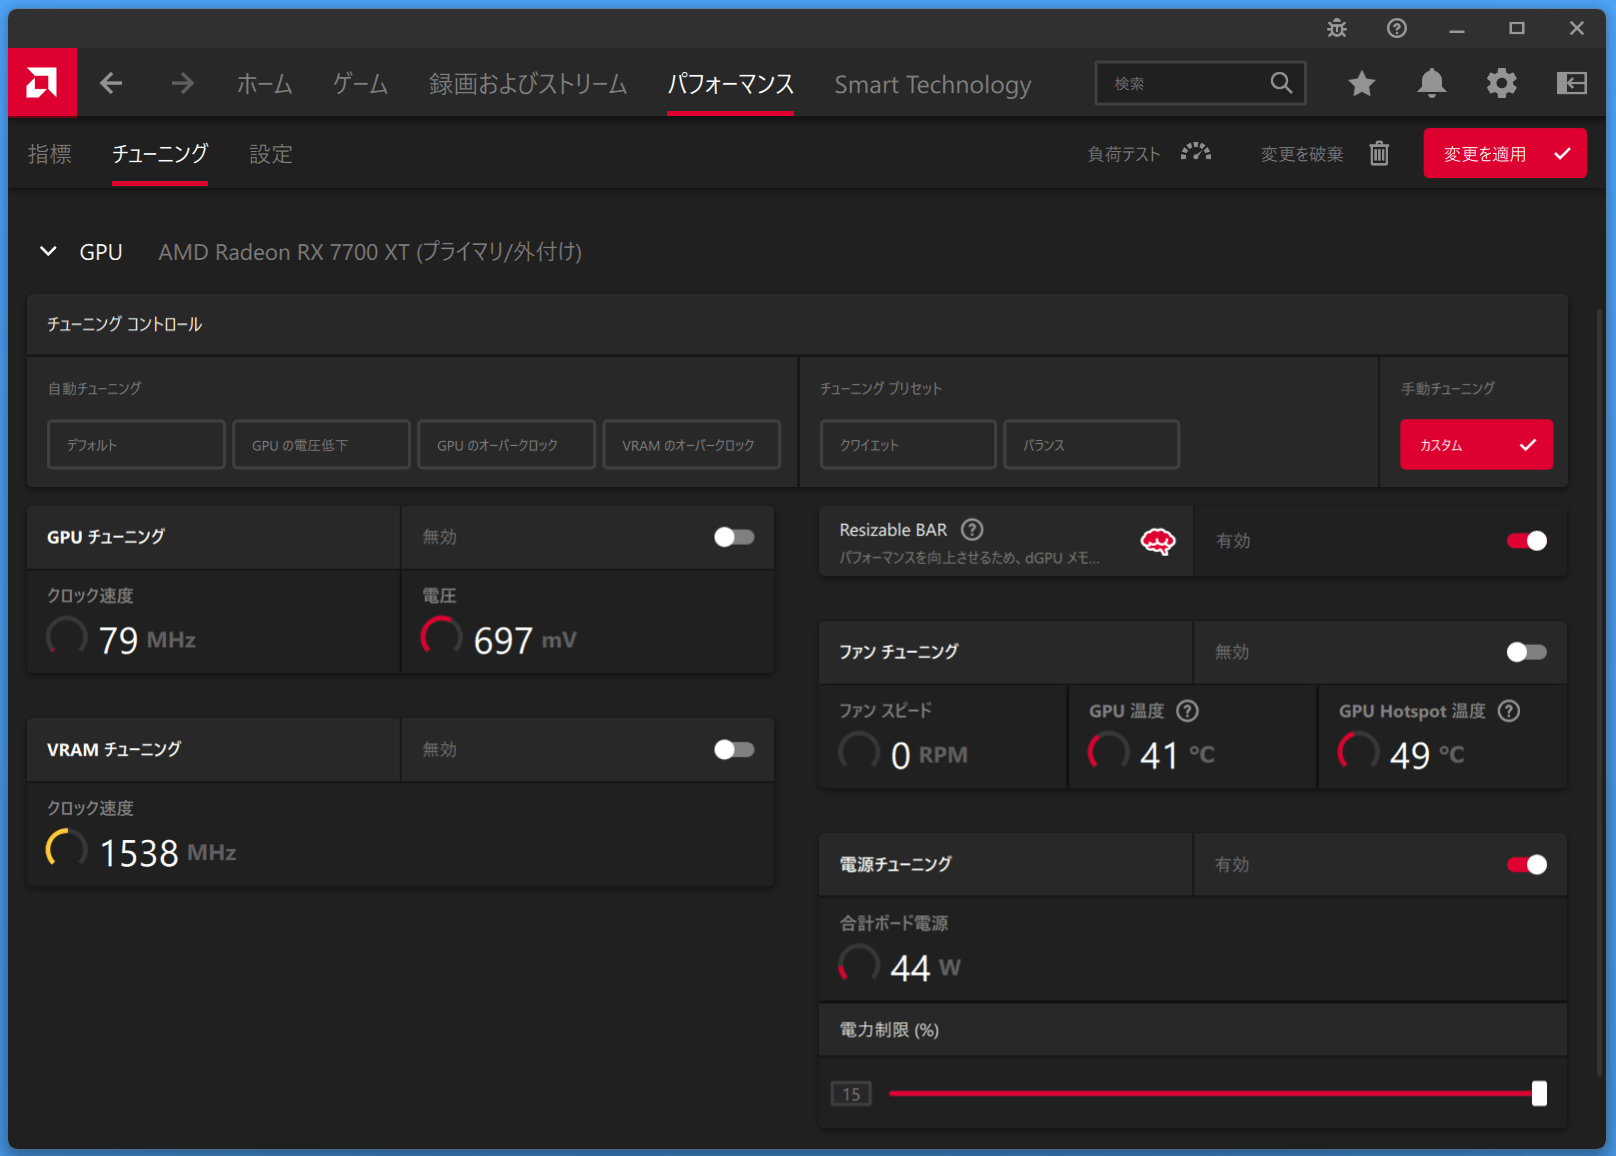This screenshot has height=1156, width=1616.
Task: Select the パフォーマンス tab
Action: pyautogui.click(x=731, y=84)
